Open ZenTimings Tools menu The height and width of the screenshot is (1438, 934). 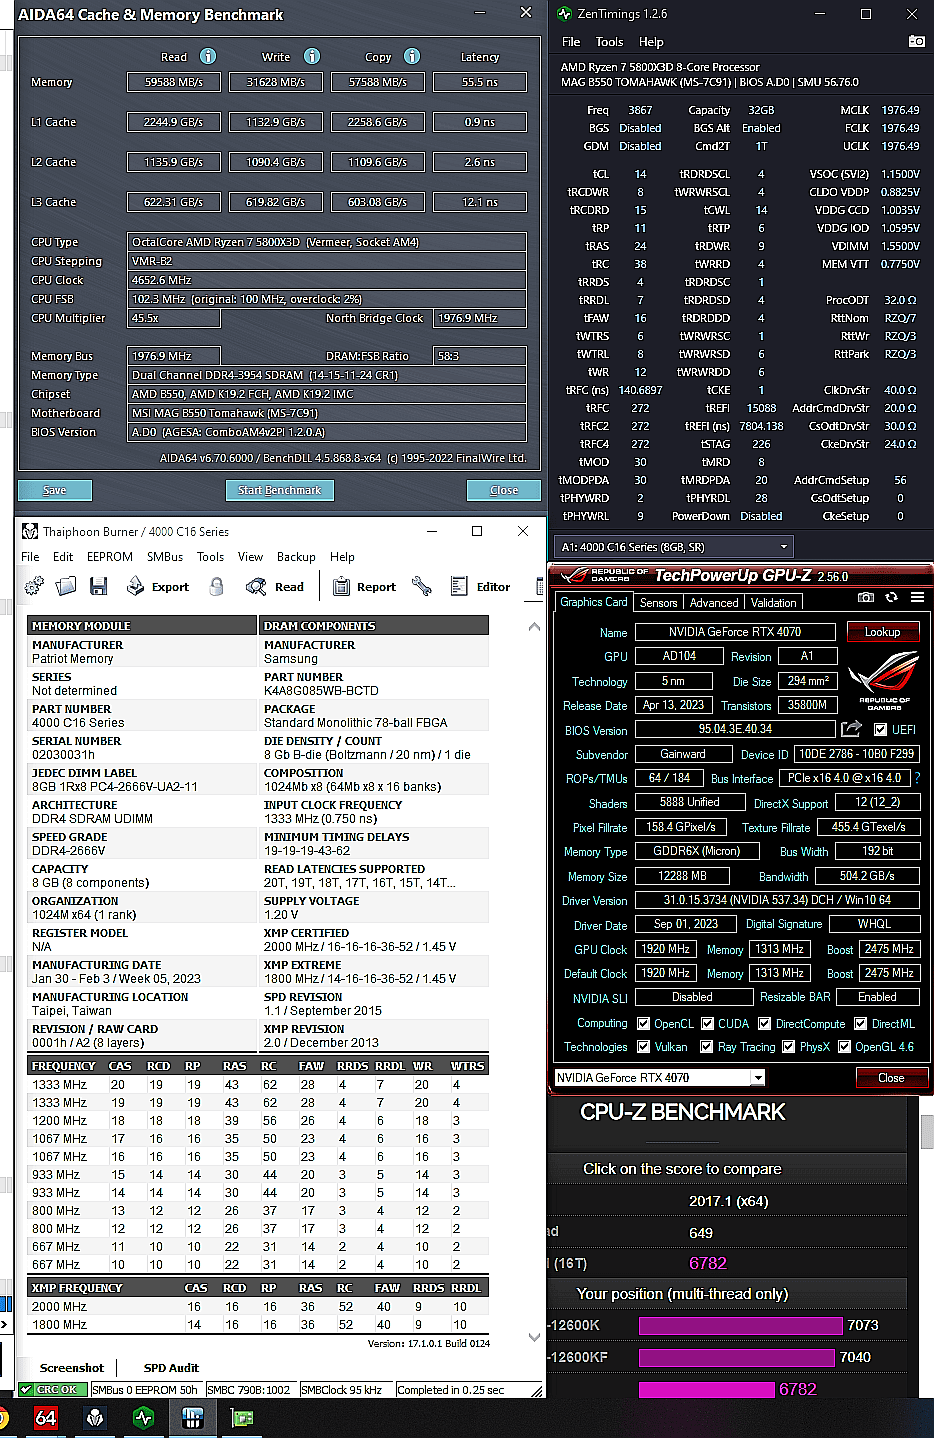coord(609,42)
